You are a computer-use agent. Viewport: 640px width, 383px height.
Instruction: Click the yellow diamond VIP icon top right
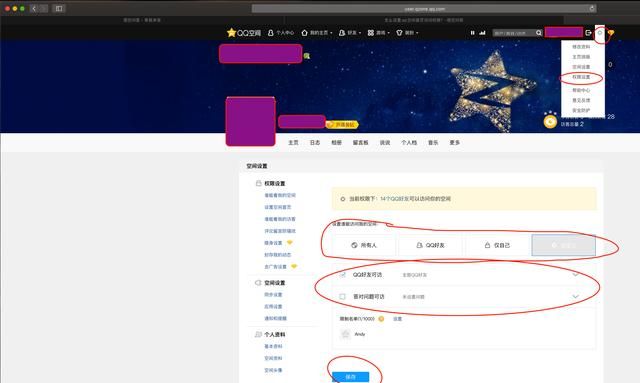(x=611, y=33)
